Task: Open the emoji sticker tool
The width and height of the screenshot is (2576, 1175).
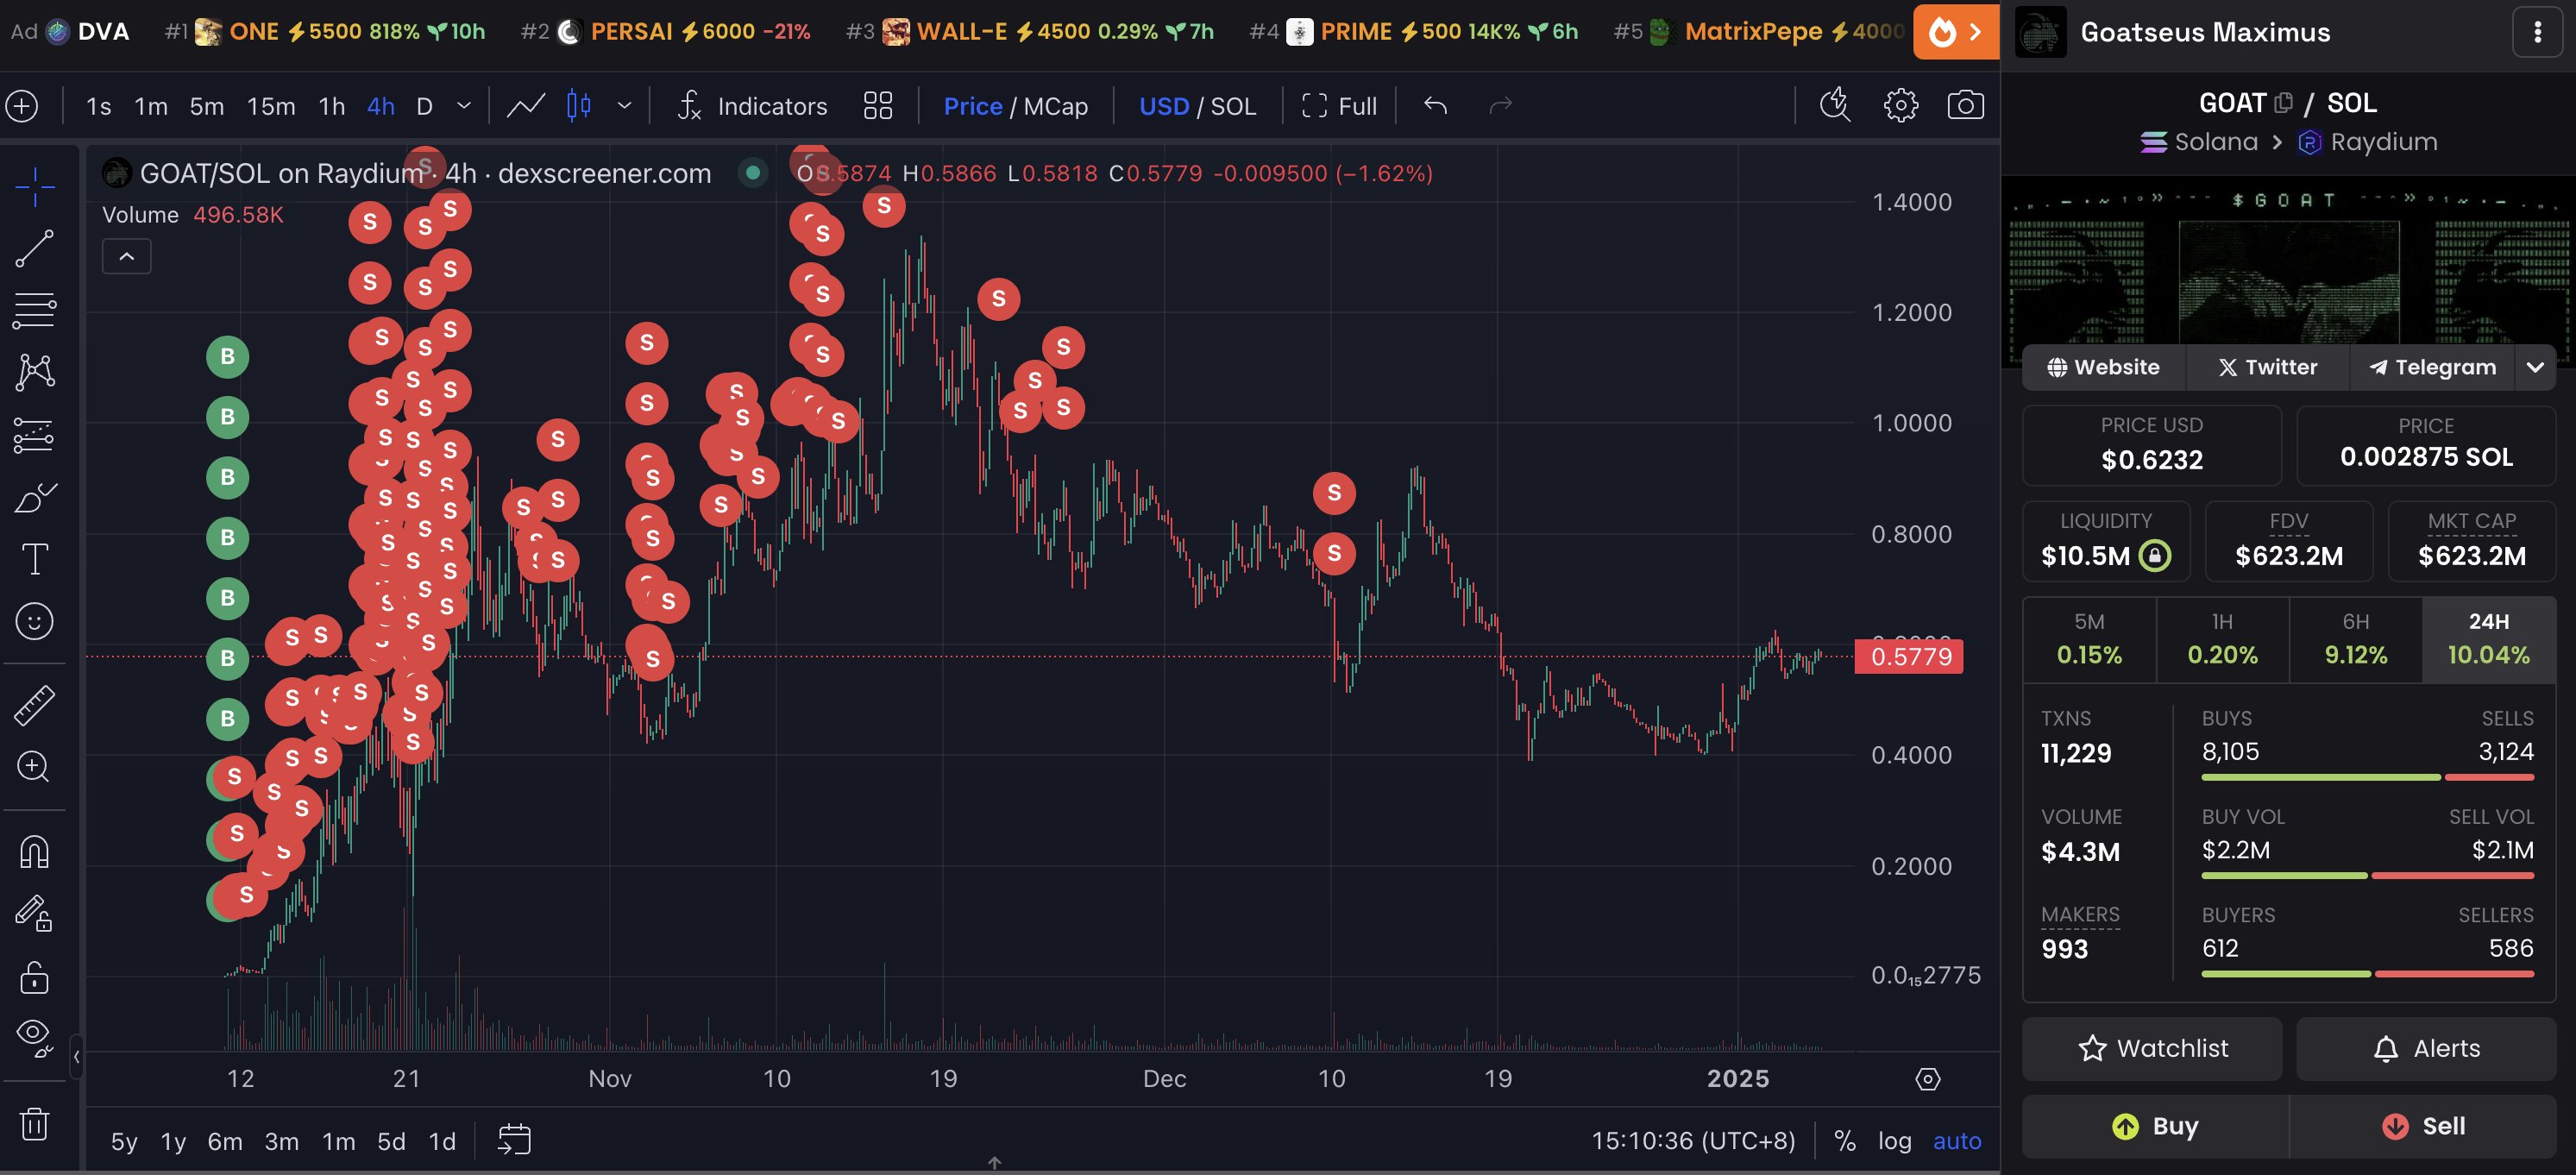Action: click(x=35, y=621)
